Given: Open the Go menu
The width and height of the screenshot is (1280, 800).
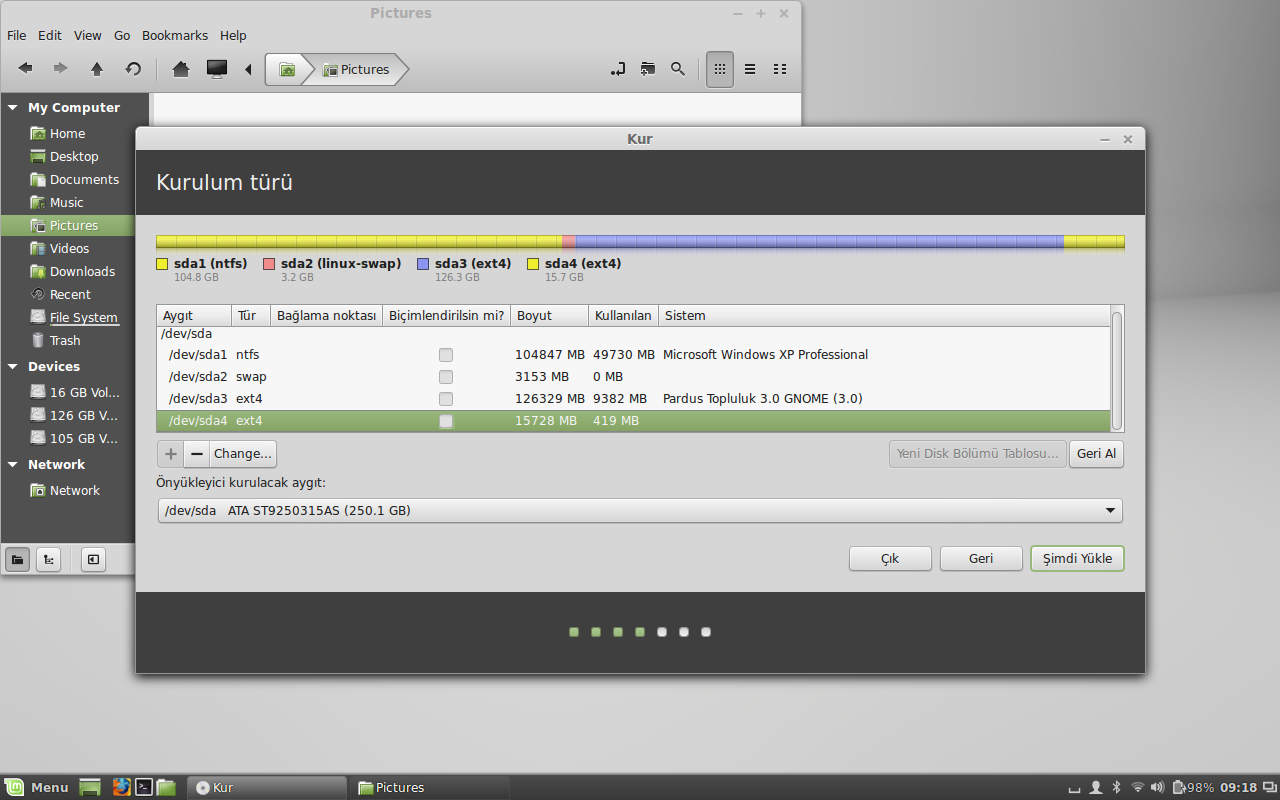Looking at the screenshot, I should coord(122,35).
